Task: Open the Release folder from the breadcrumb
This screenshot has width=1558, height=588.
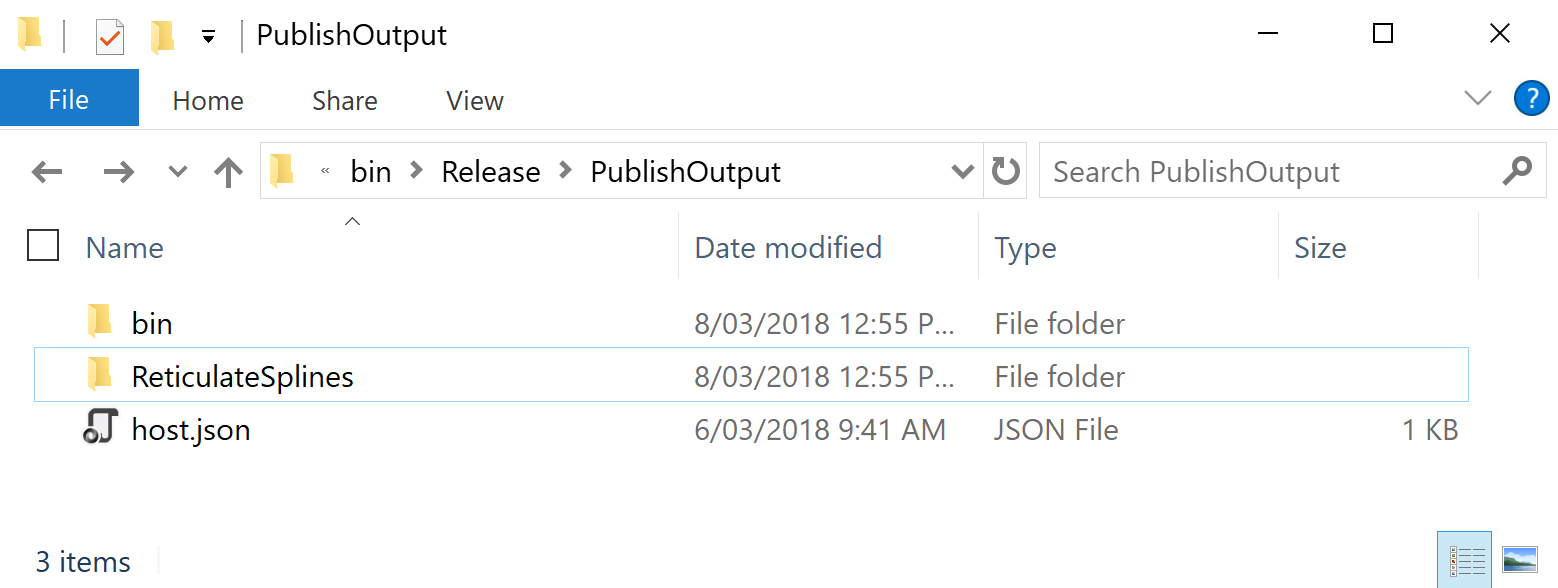Action: [x=491, y=171]
